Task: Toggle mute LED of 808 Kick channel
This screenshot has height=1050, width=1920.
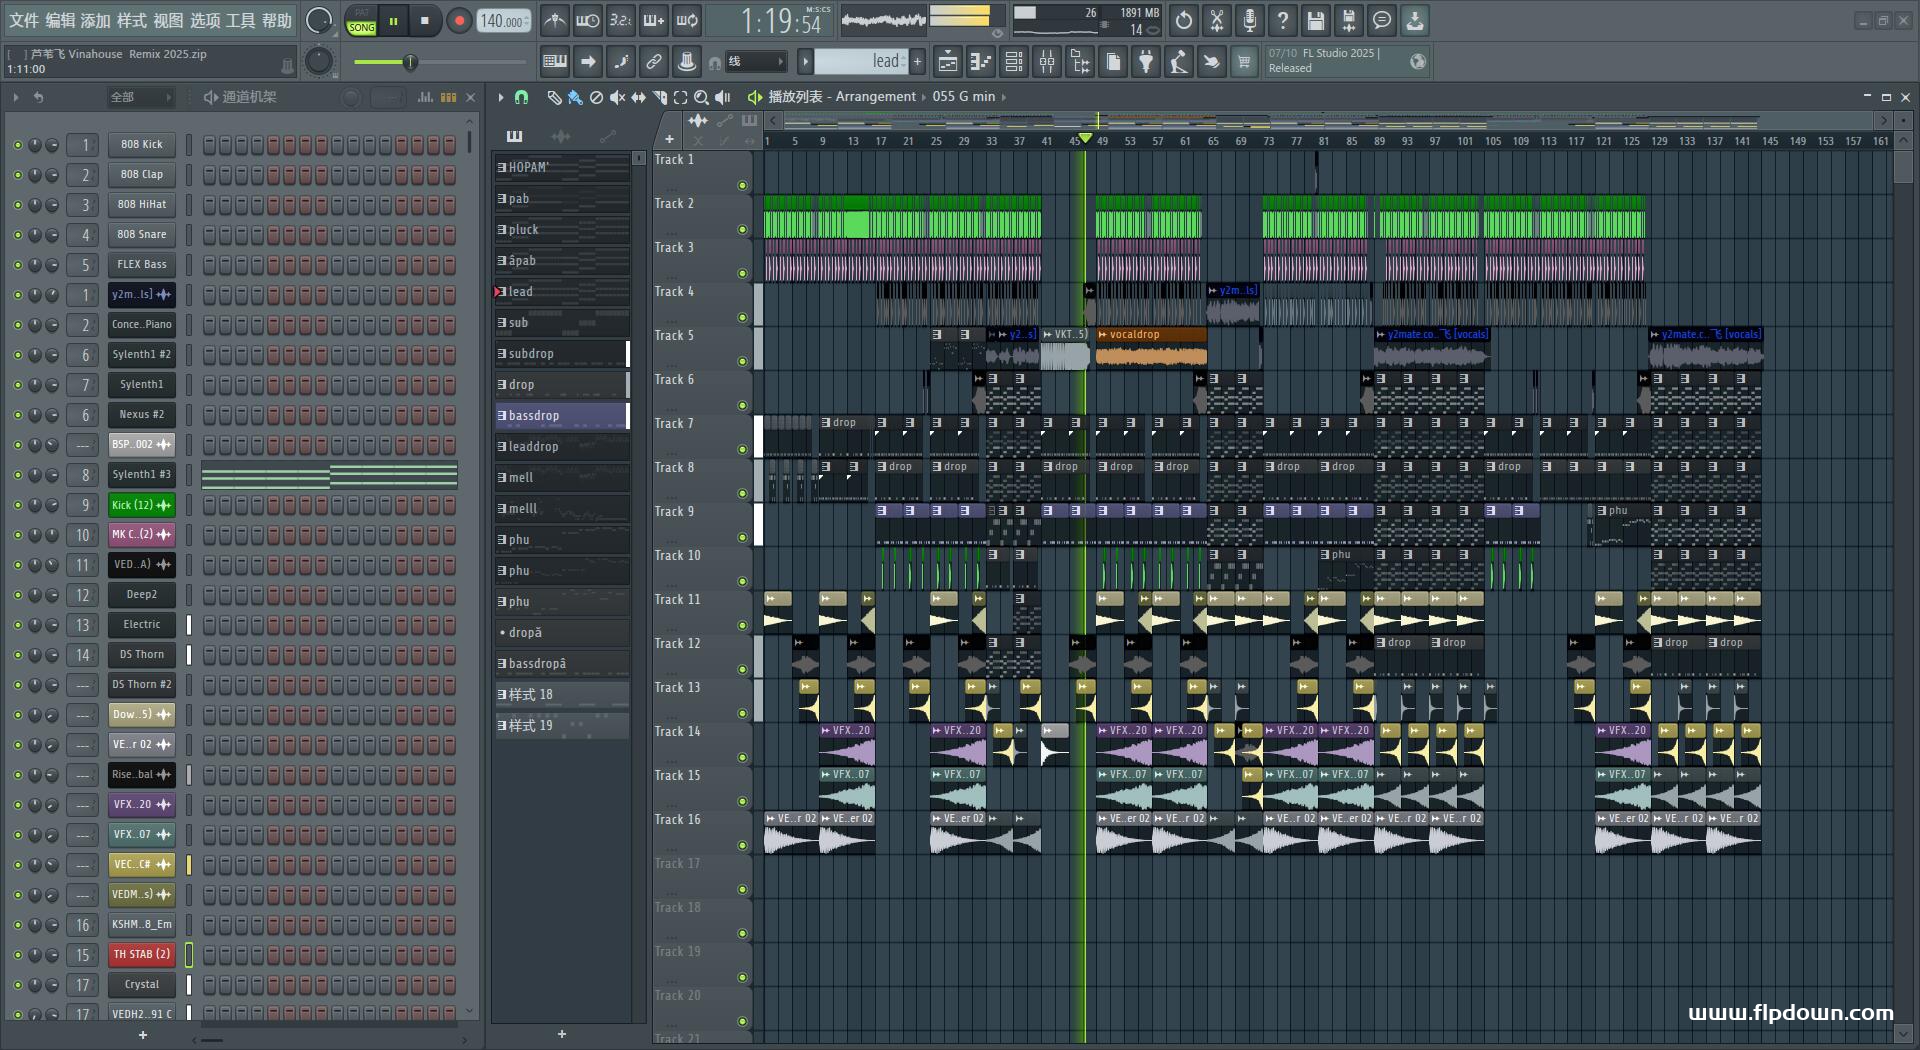Action: coord(17,145)
